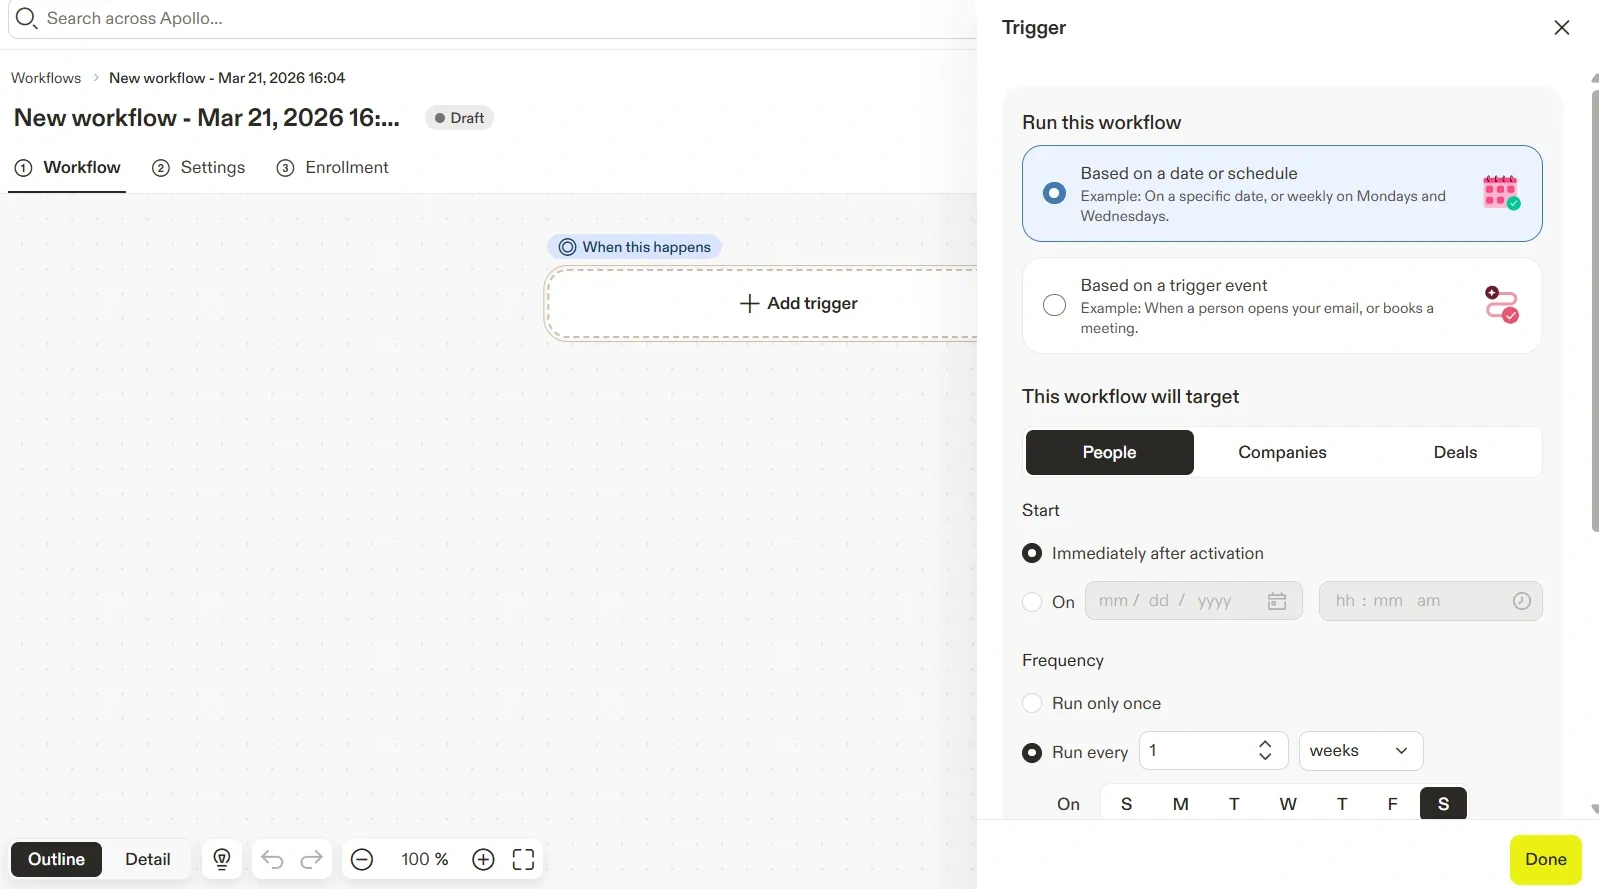This screenshot has height=889, width=1599.
Task: Open the start time picker field
Action: click(1429, 601)
